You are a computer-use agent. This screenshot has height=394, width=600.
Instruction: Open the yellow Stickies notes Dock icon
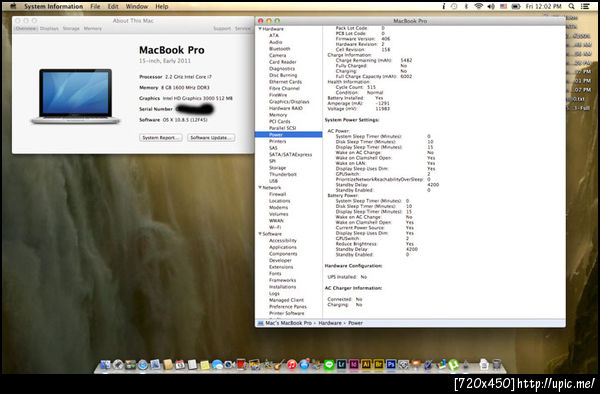[205, 365]
